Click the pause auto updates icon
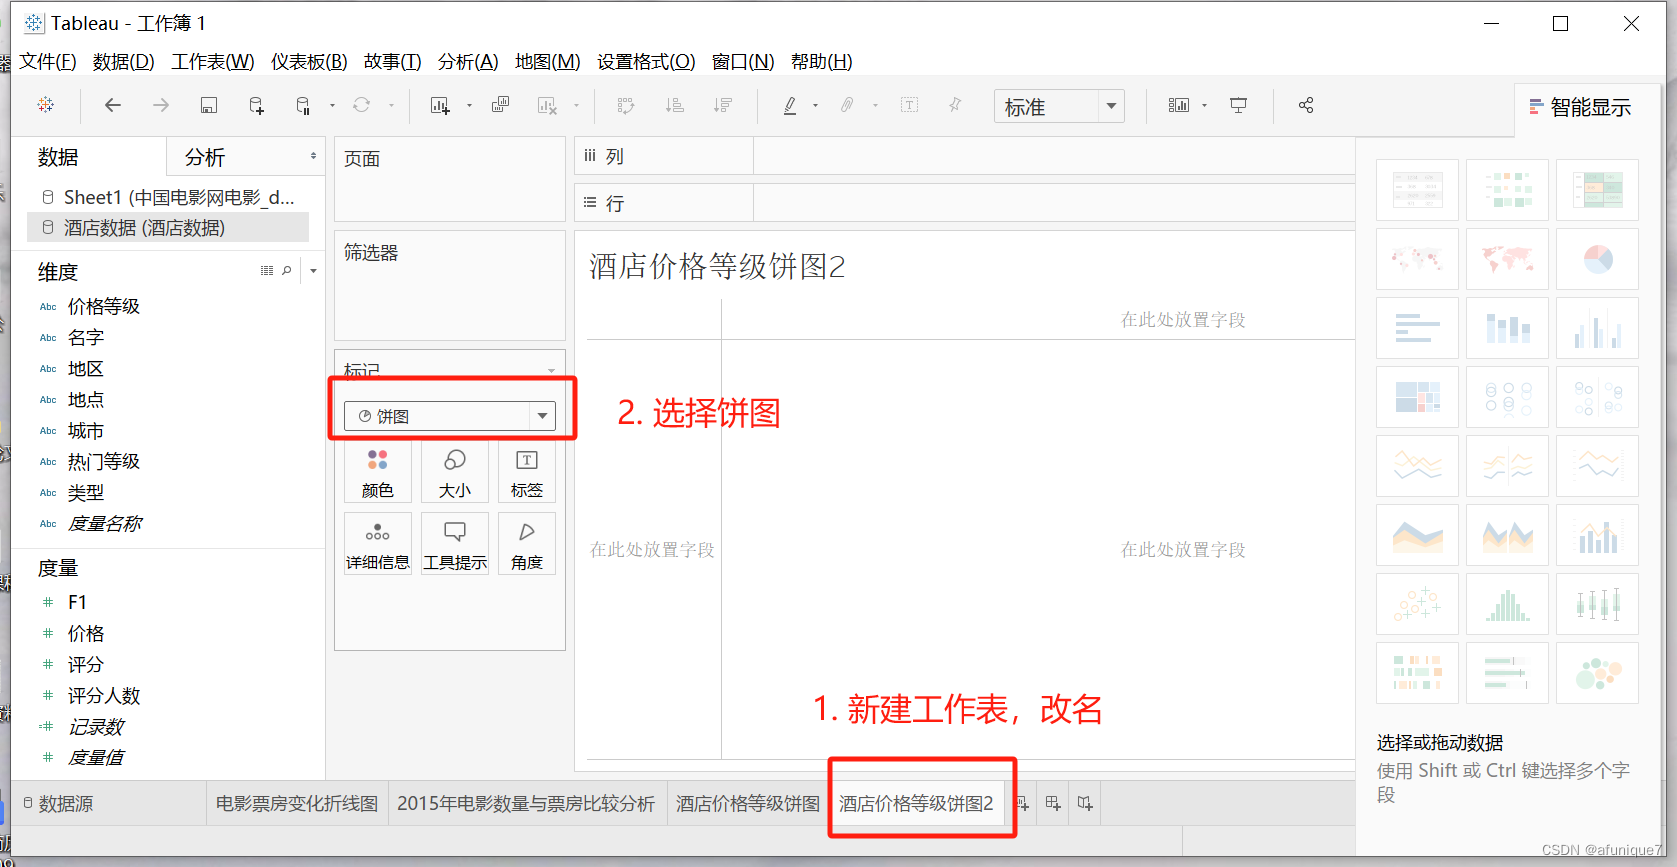This screenshot has height=867, width=1677. pos(304,105)
